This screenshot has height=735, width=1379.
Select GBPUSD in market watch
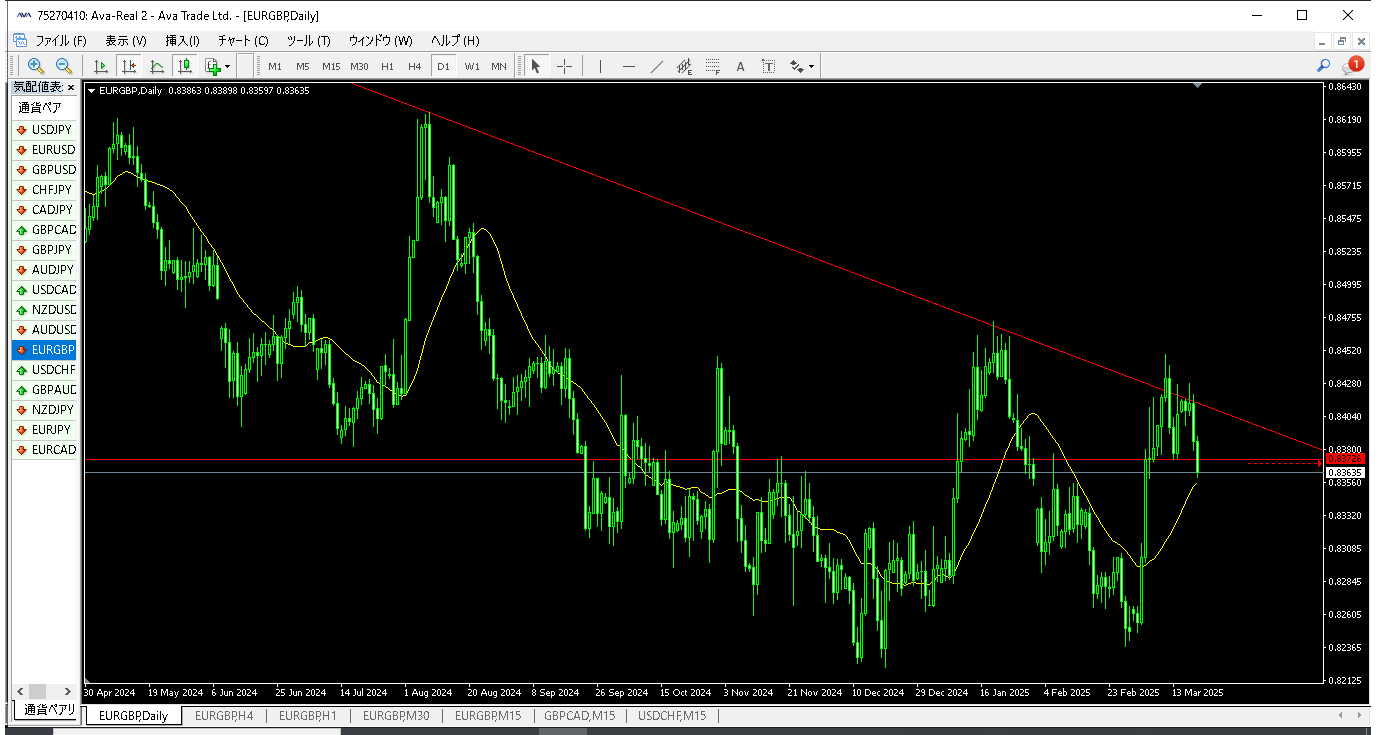44,170
